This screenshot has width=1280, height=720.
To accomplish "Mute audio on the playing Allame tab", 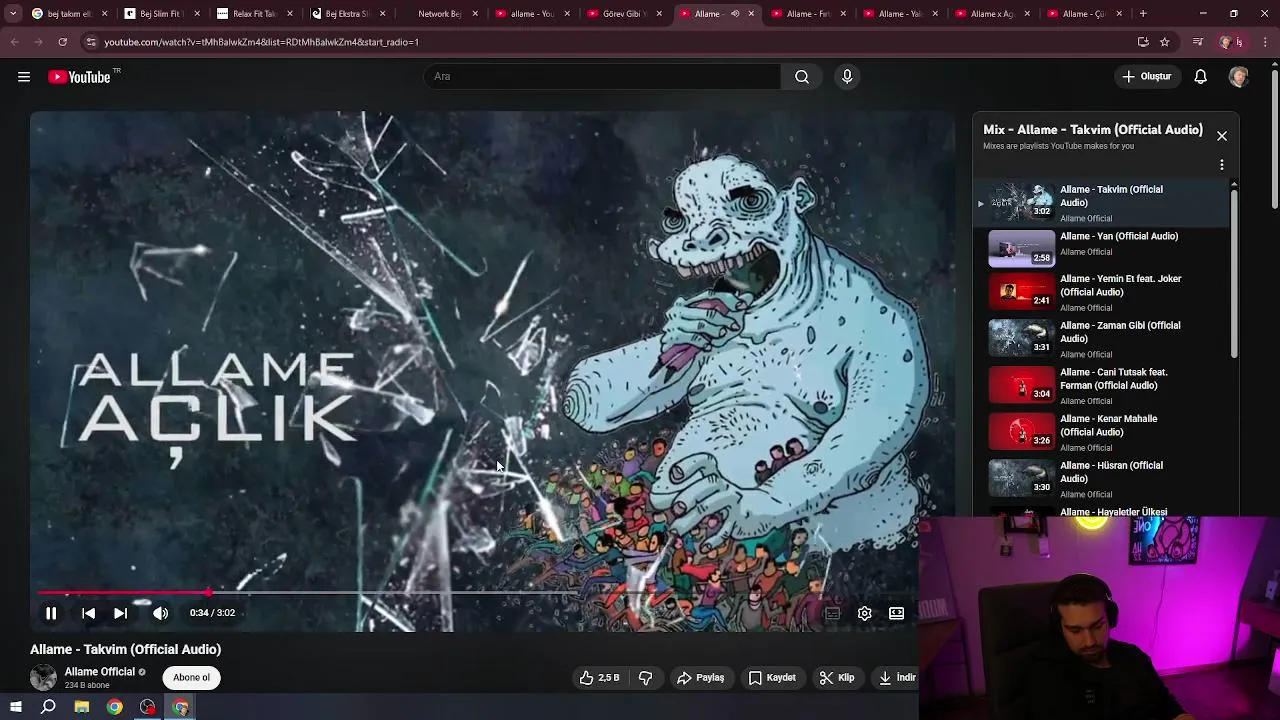I will click(x=735, y=14).
